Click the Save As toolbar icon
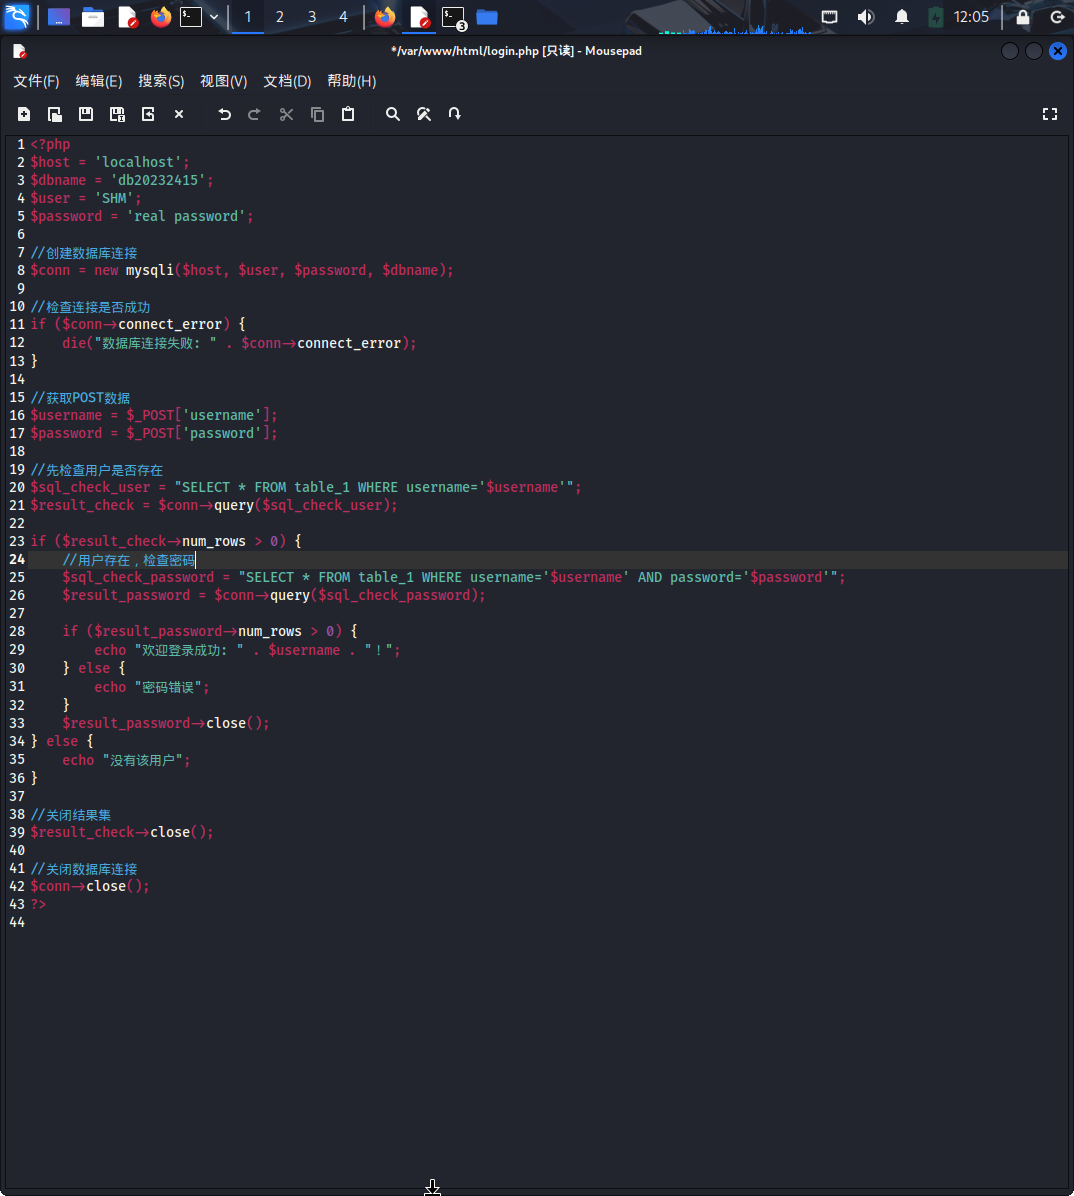The height and width of the screenshot is (1196, 1074). point(117,114)
